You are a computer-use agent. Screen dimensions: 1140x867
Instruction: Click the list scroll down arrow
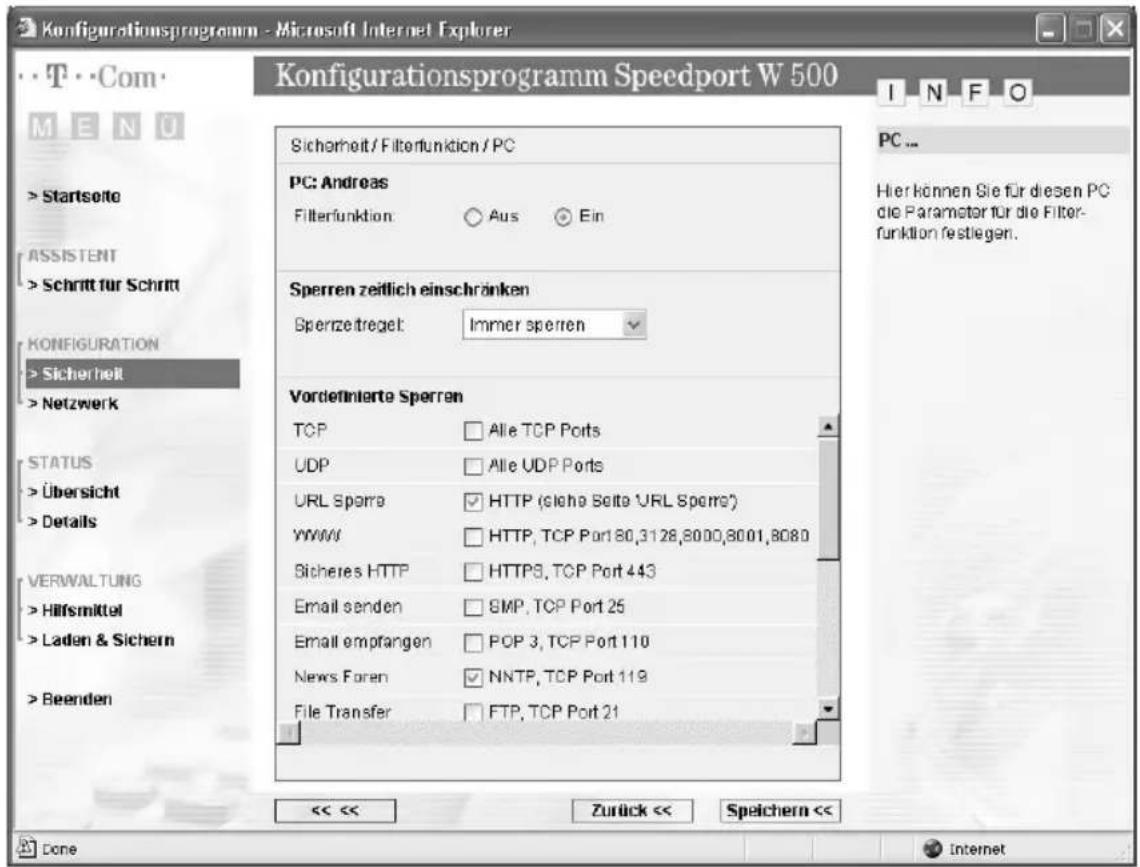point(827,709)
